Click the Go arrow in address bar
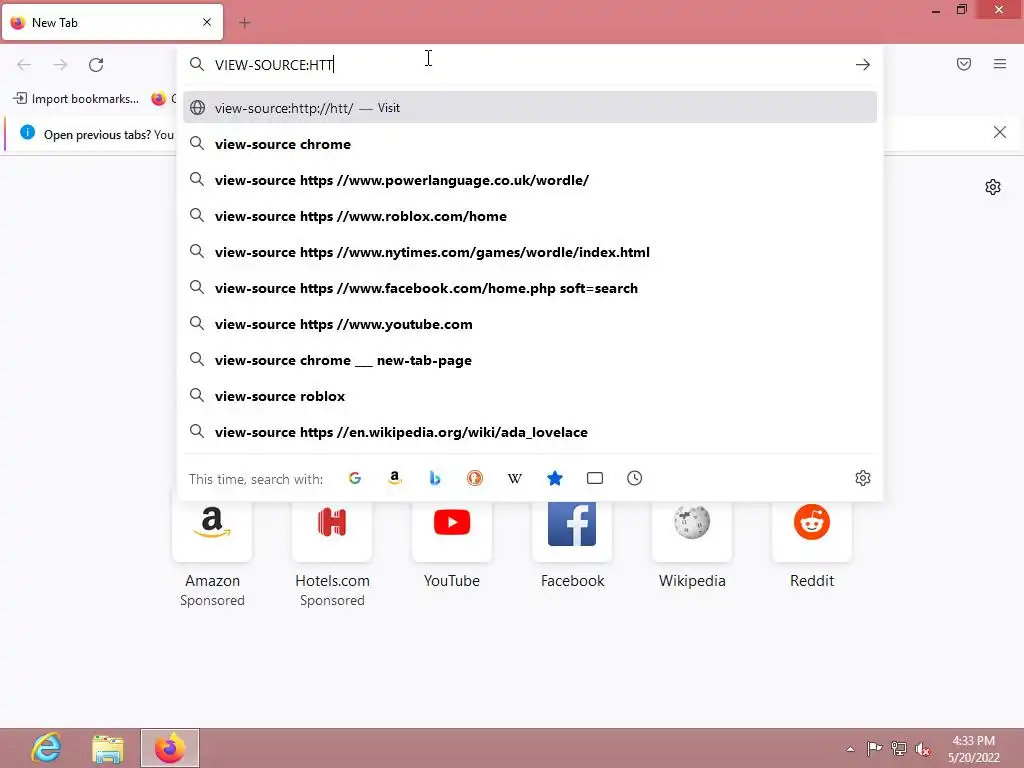Image resolution: width=1024 pixels, height=768 pixels. 863,65
